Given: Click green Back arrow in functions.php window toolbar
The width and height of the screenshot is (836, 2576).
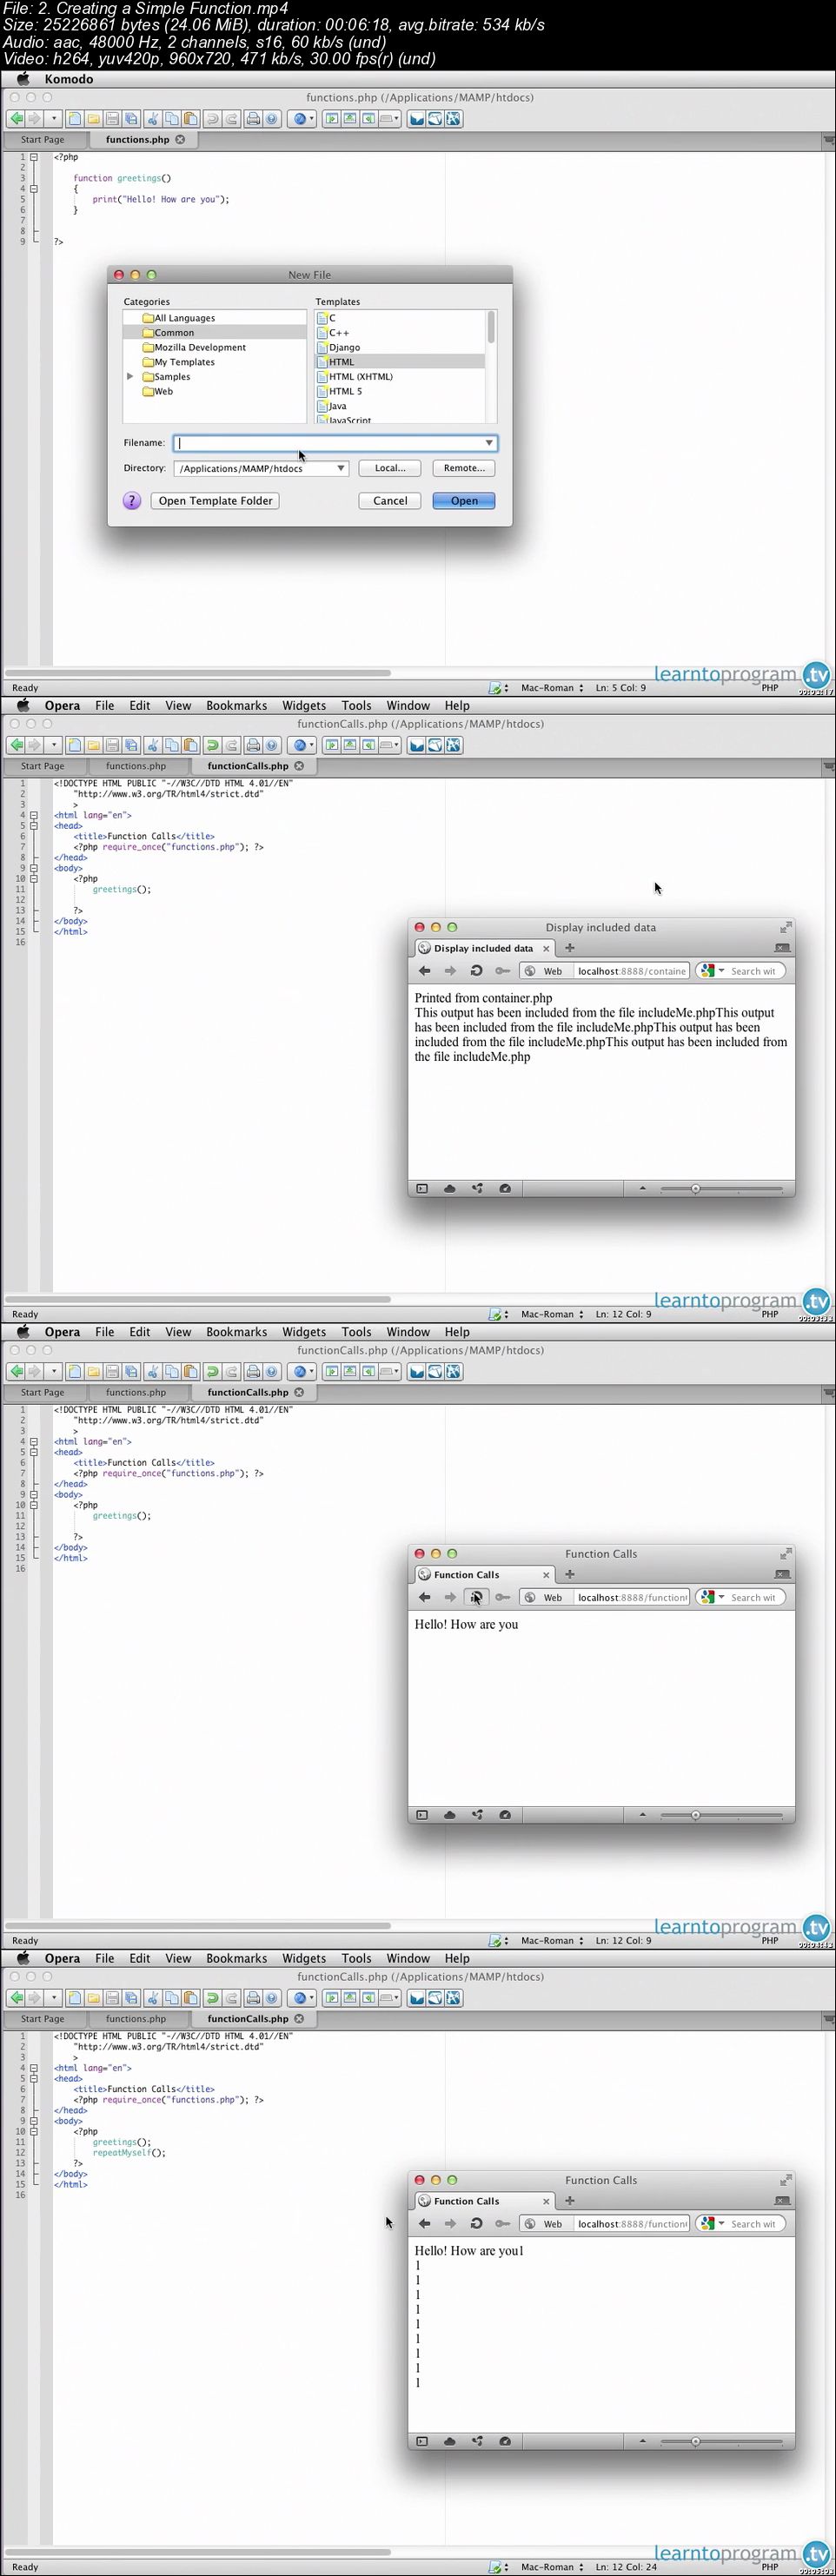Looking at the screenshot, I should (x=15, y=119).
